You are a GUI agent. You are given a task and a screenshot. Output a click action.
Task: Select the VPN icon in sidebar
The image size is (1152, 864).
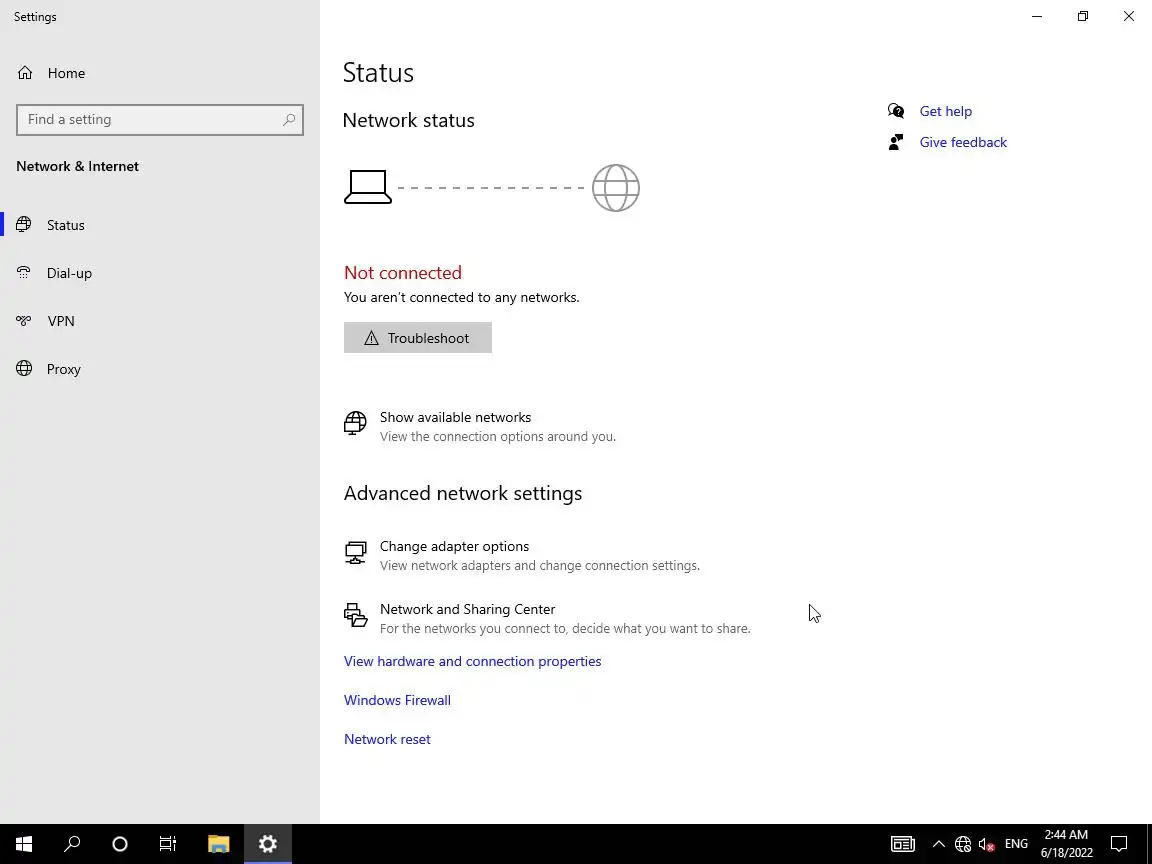pos(24,321)
